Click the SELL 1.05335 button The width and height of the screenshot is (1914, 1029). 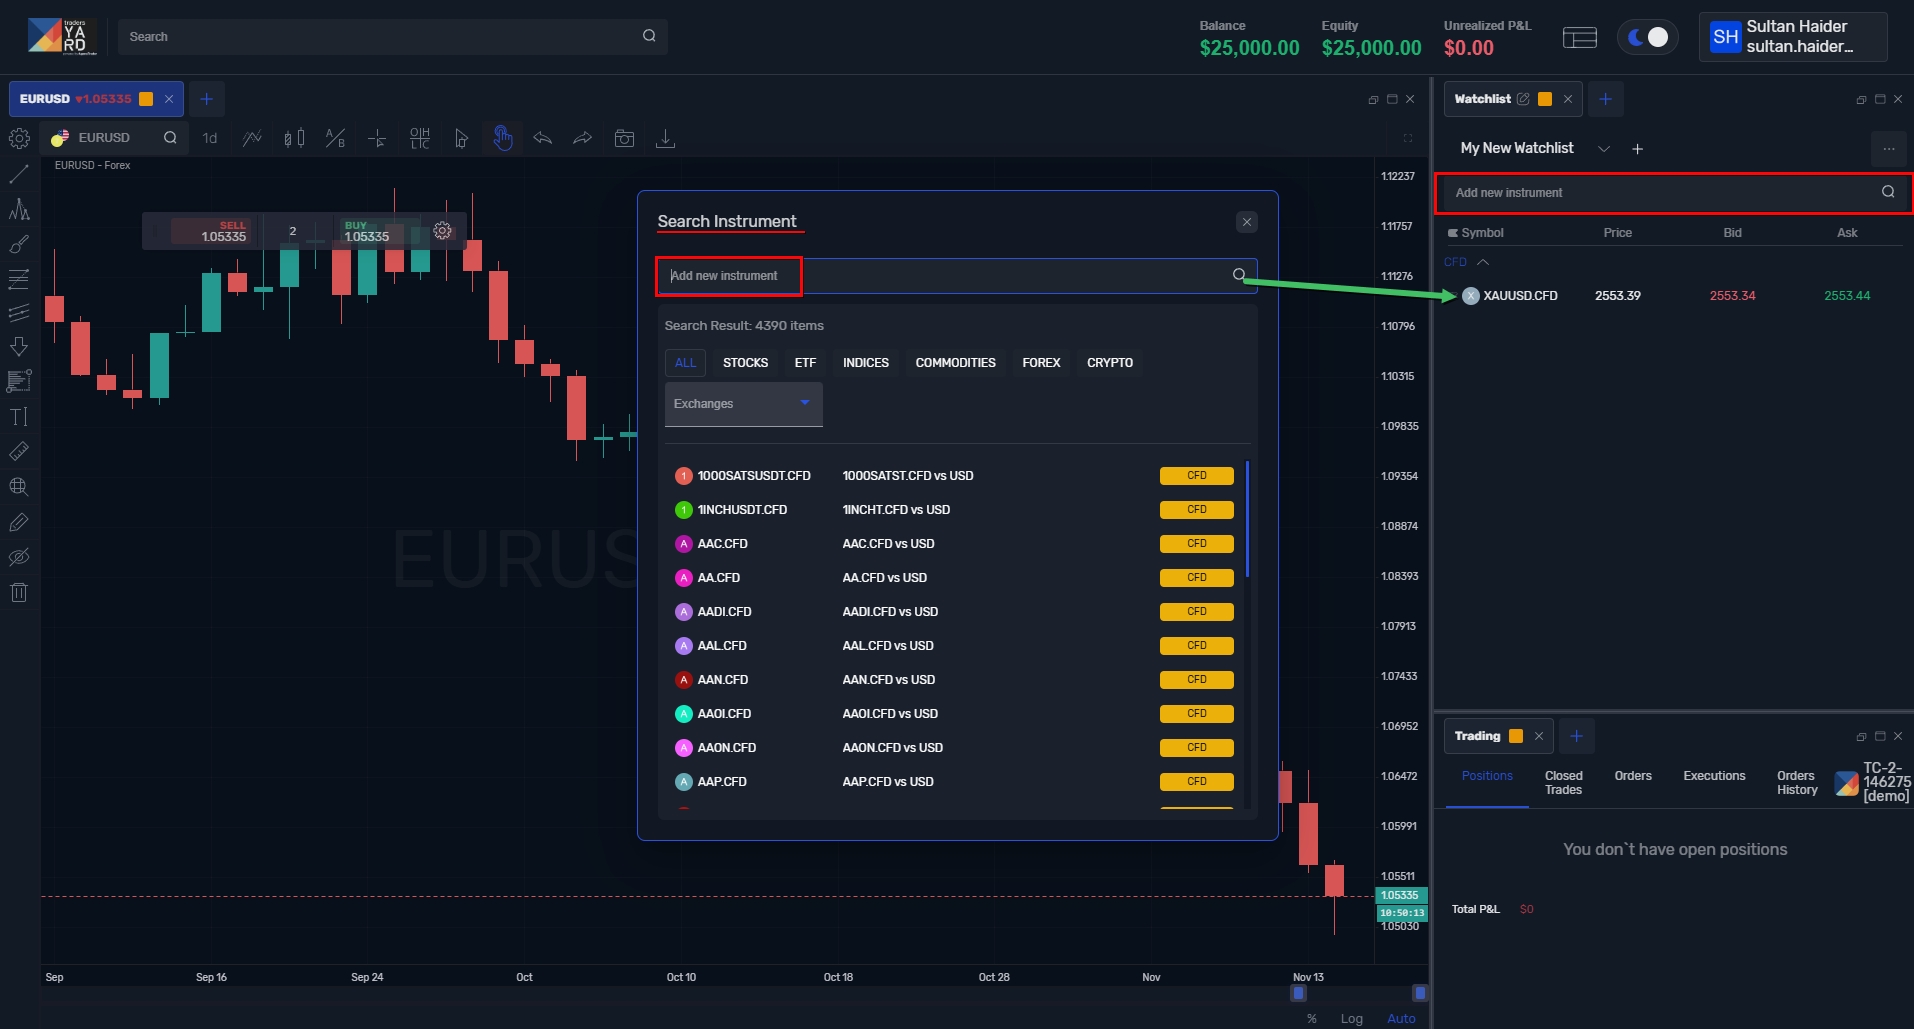(212, 232)
